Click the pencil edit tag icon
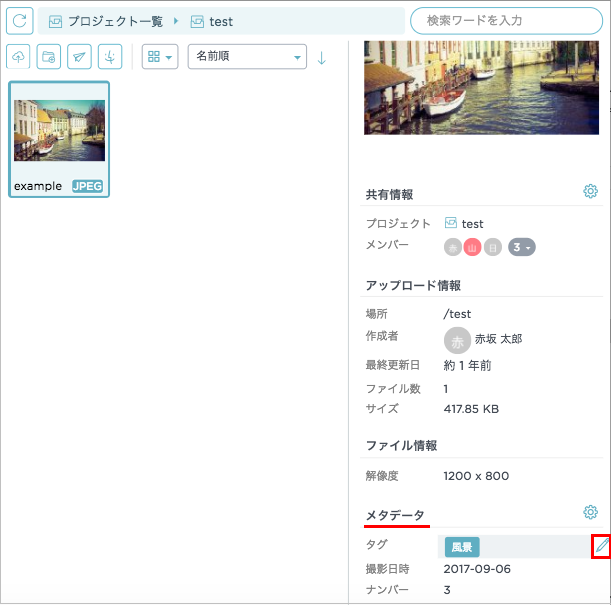Image resolution: width=611 pixels, height=605 pixels. [x=602, y=547]
